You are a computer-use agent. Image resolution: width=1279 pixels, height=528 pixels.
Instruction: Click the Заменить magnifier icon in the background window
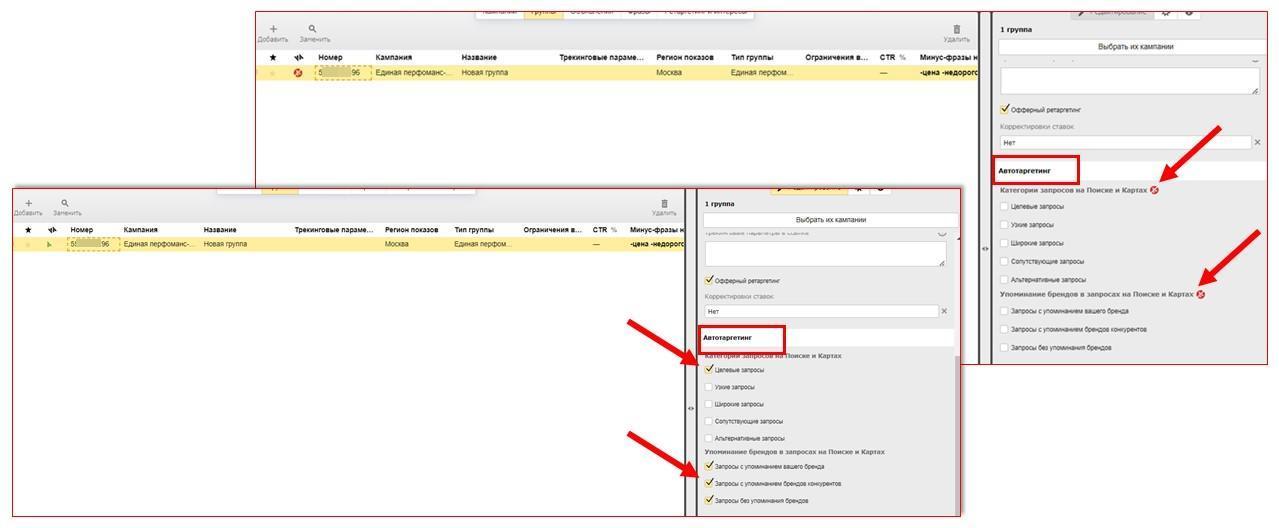(x=312, y=30)
